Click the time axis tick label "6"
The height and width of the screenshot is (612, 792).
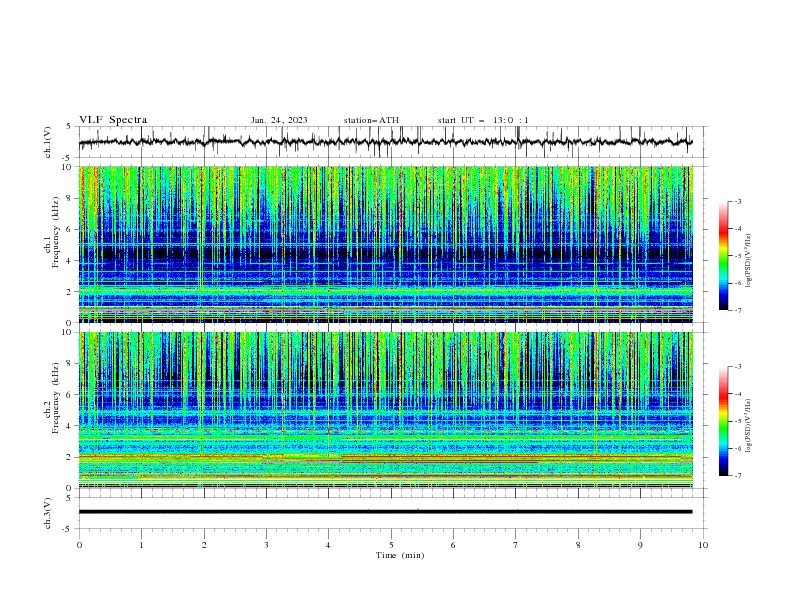tap(454, 545)
